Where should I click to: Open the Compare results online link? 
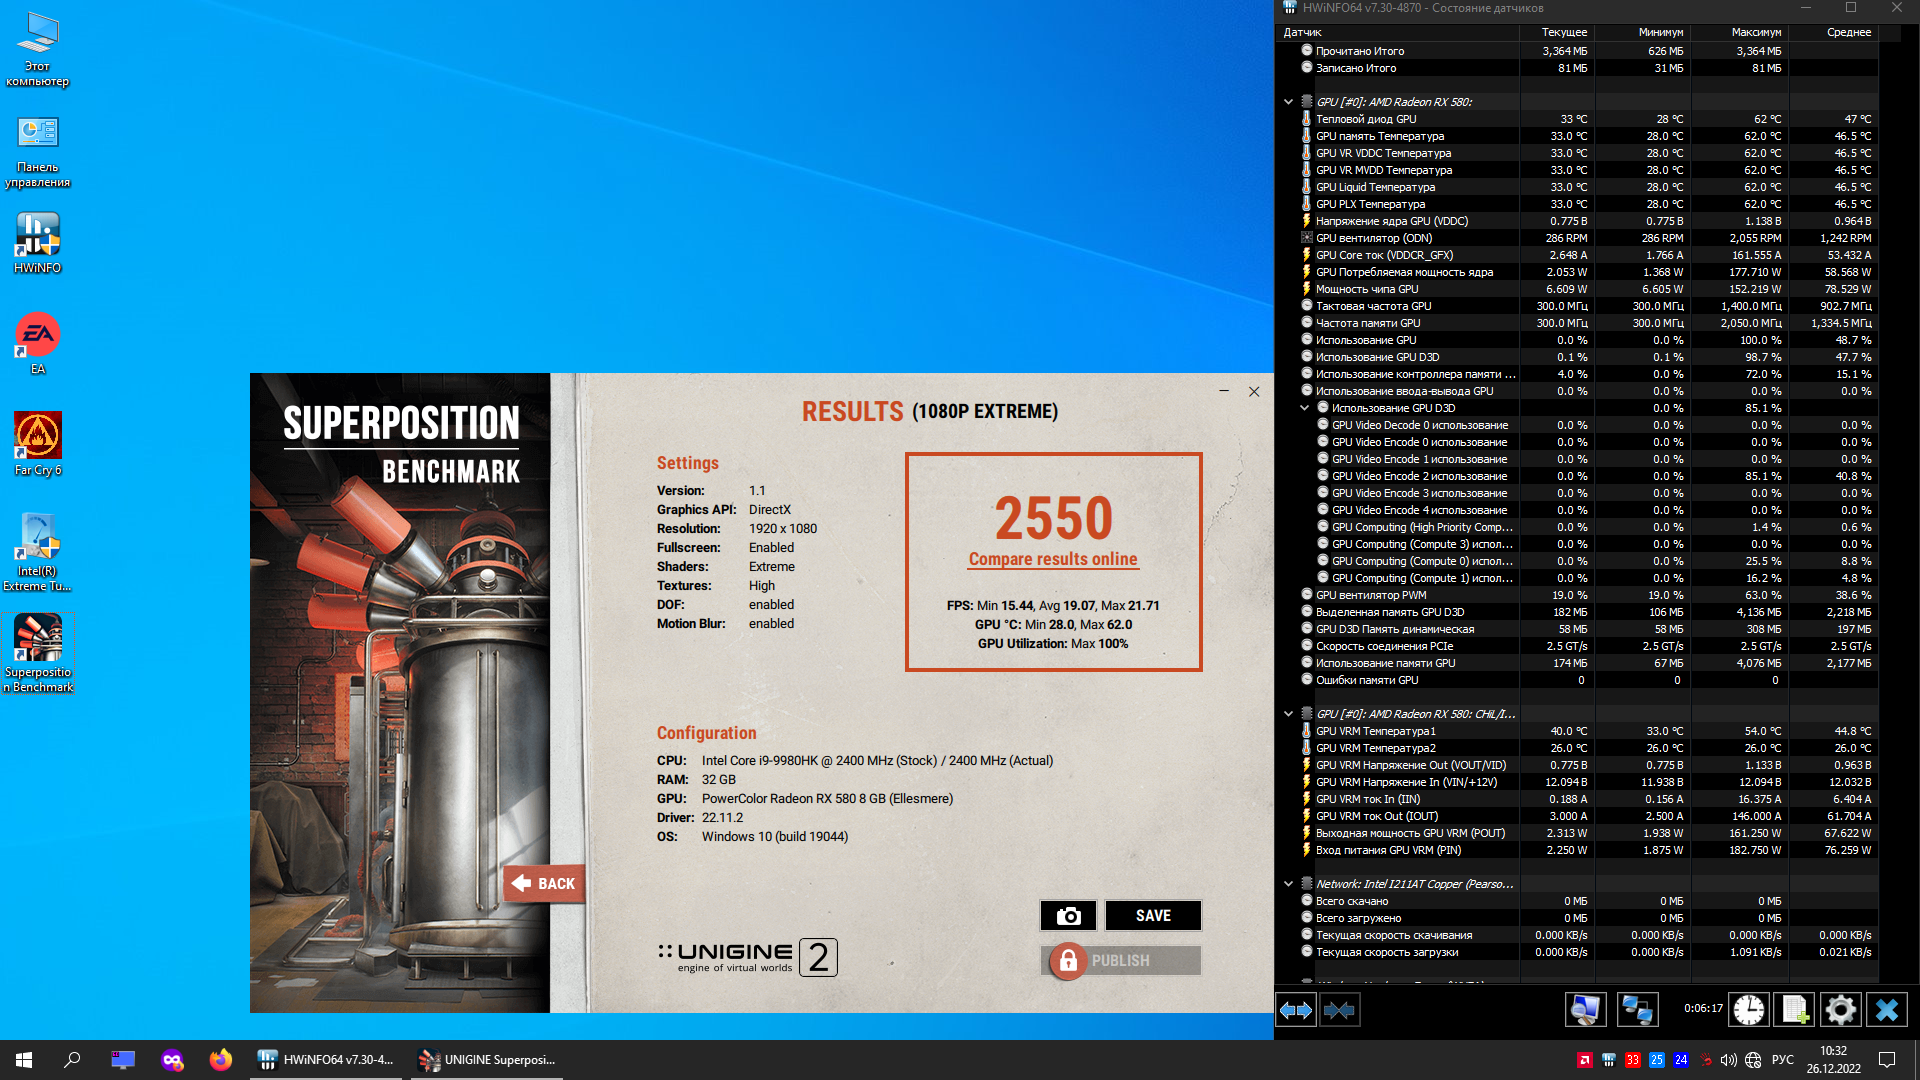click(1052, 559)
